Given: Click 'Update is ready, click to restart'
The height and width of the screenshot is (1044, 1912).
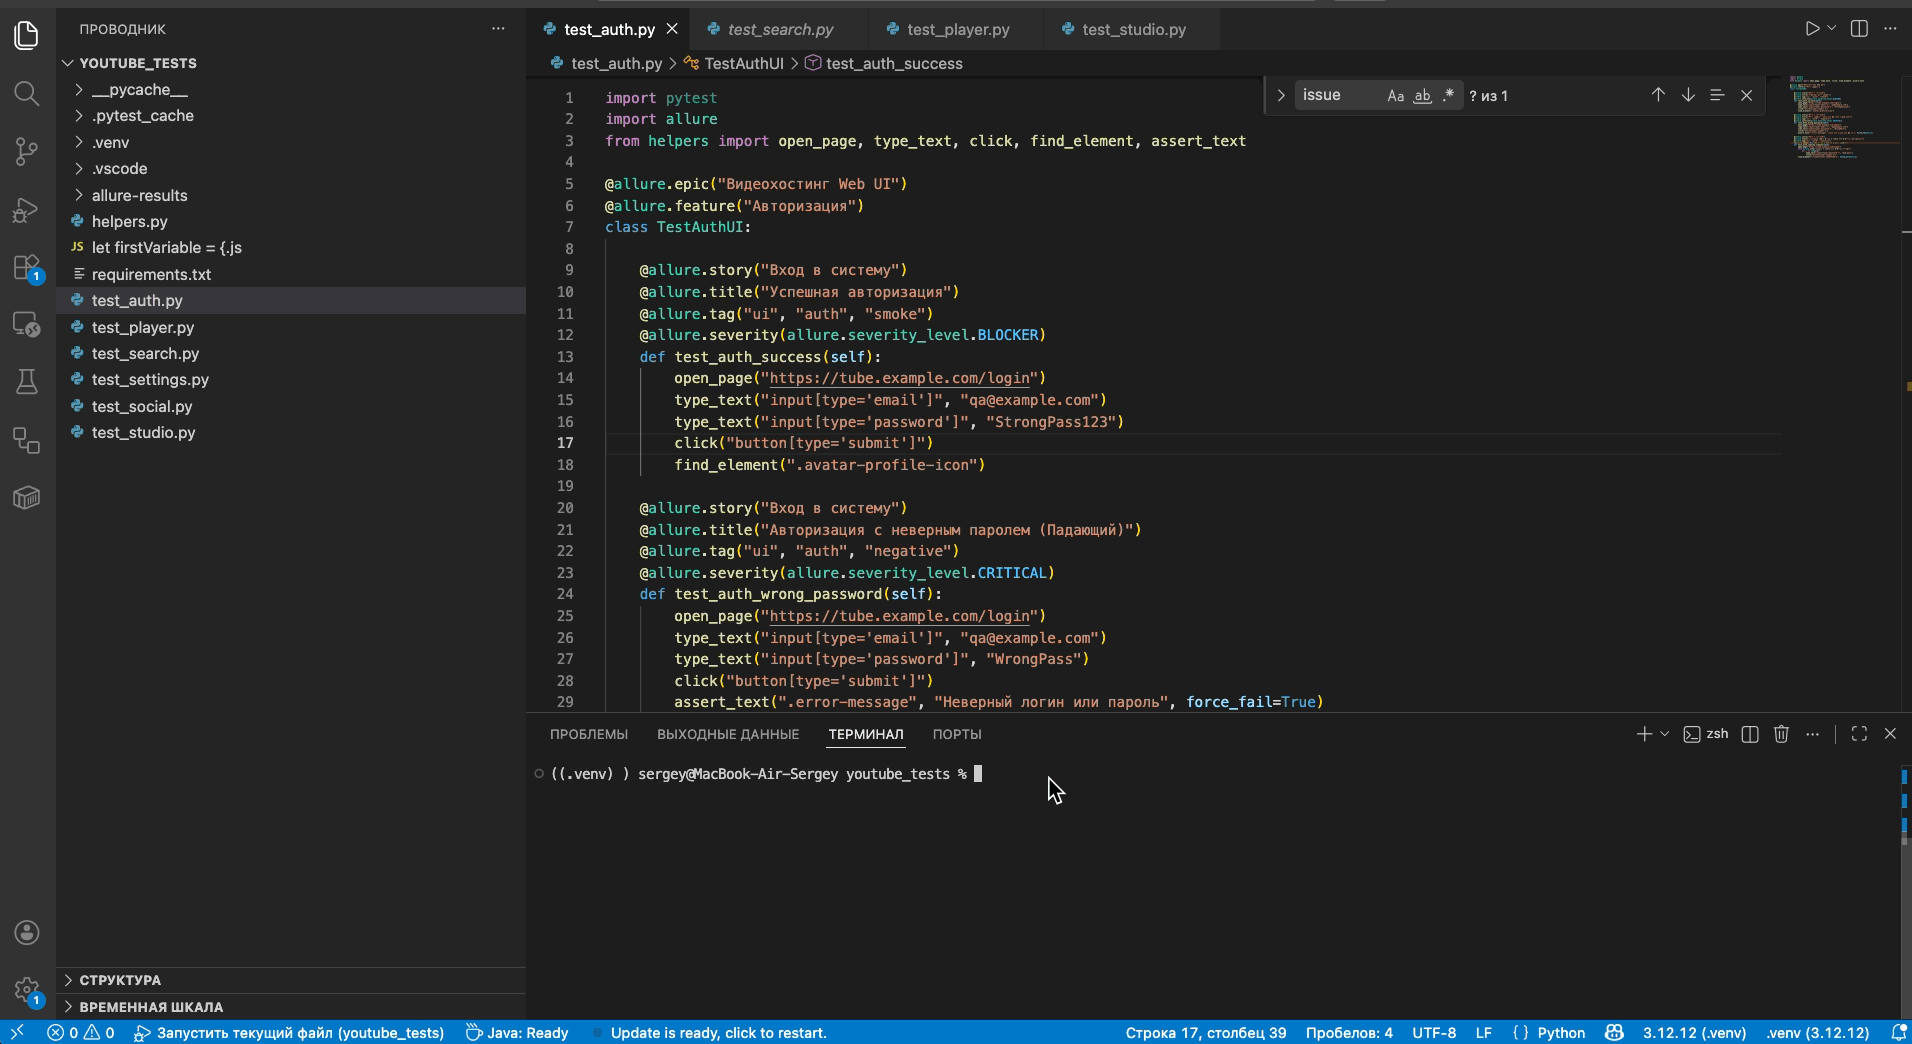Looking at the screenshot, I should [x=718, y=1033].
